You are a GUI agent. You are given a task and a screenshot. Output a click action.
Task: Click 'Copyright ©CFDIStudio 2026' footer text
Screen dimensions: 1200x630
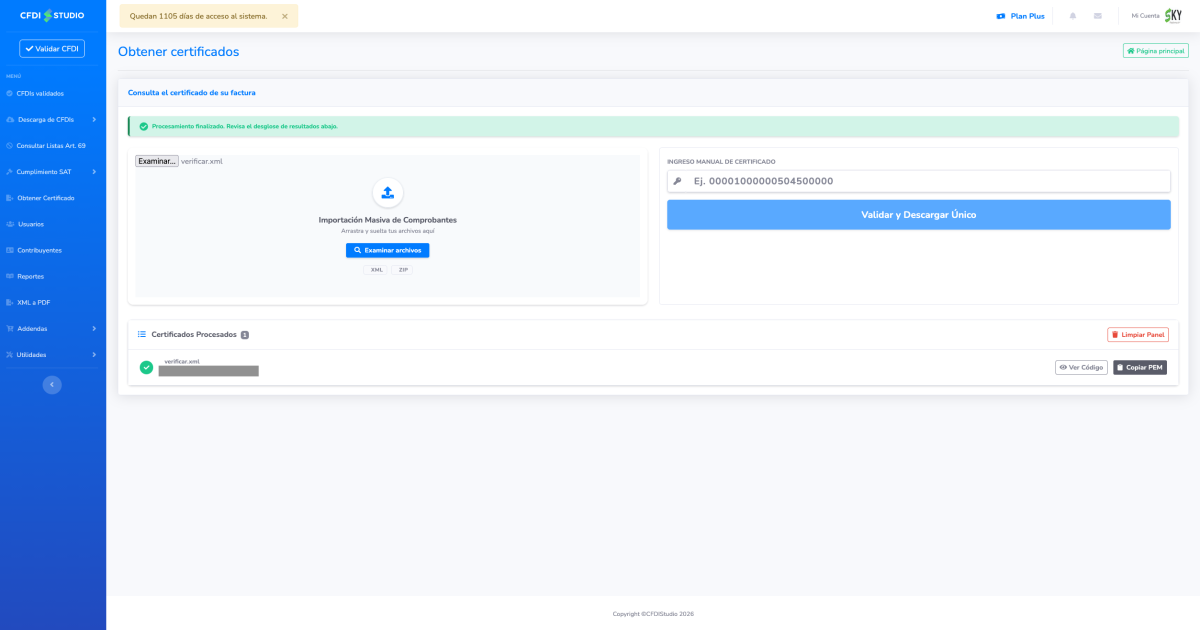tap(653, 614)
